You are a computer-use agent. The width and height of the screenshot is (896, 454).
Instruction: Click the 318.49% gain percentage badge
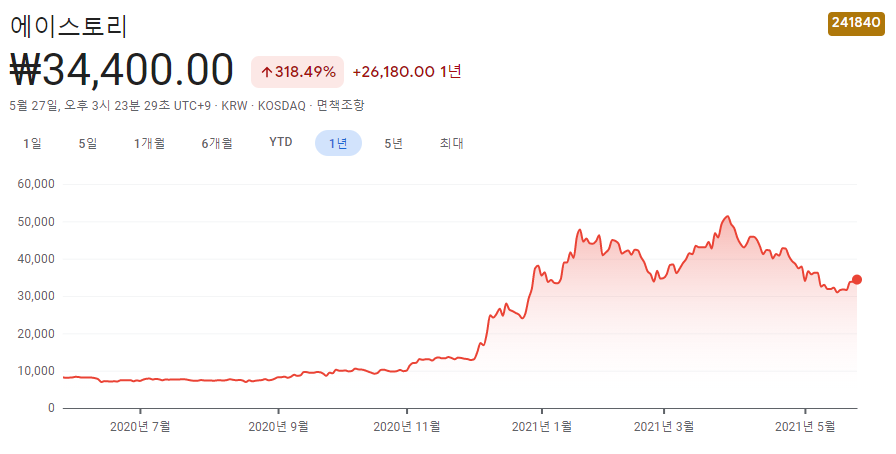coord(298,72)
